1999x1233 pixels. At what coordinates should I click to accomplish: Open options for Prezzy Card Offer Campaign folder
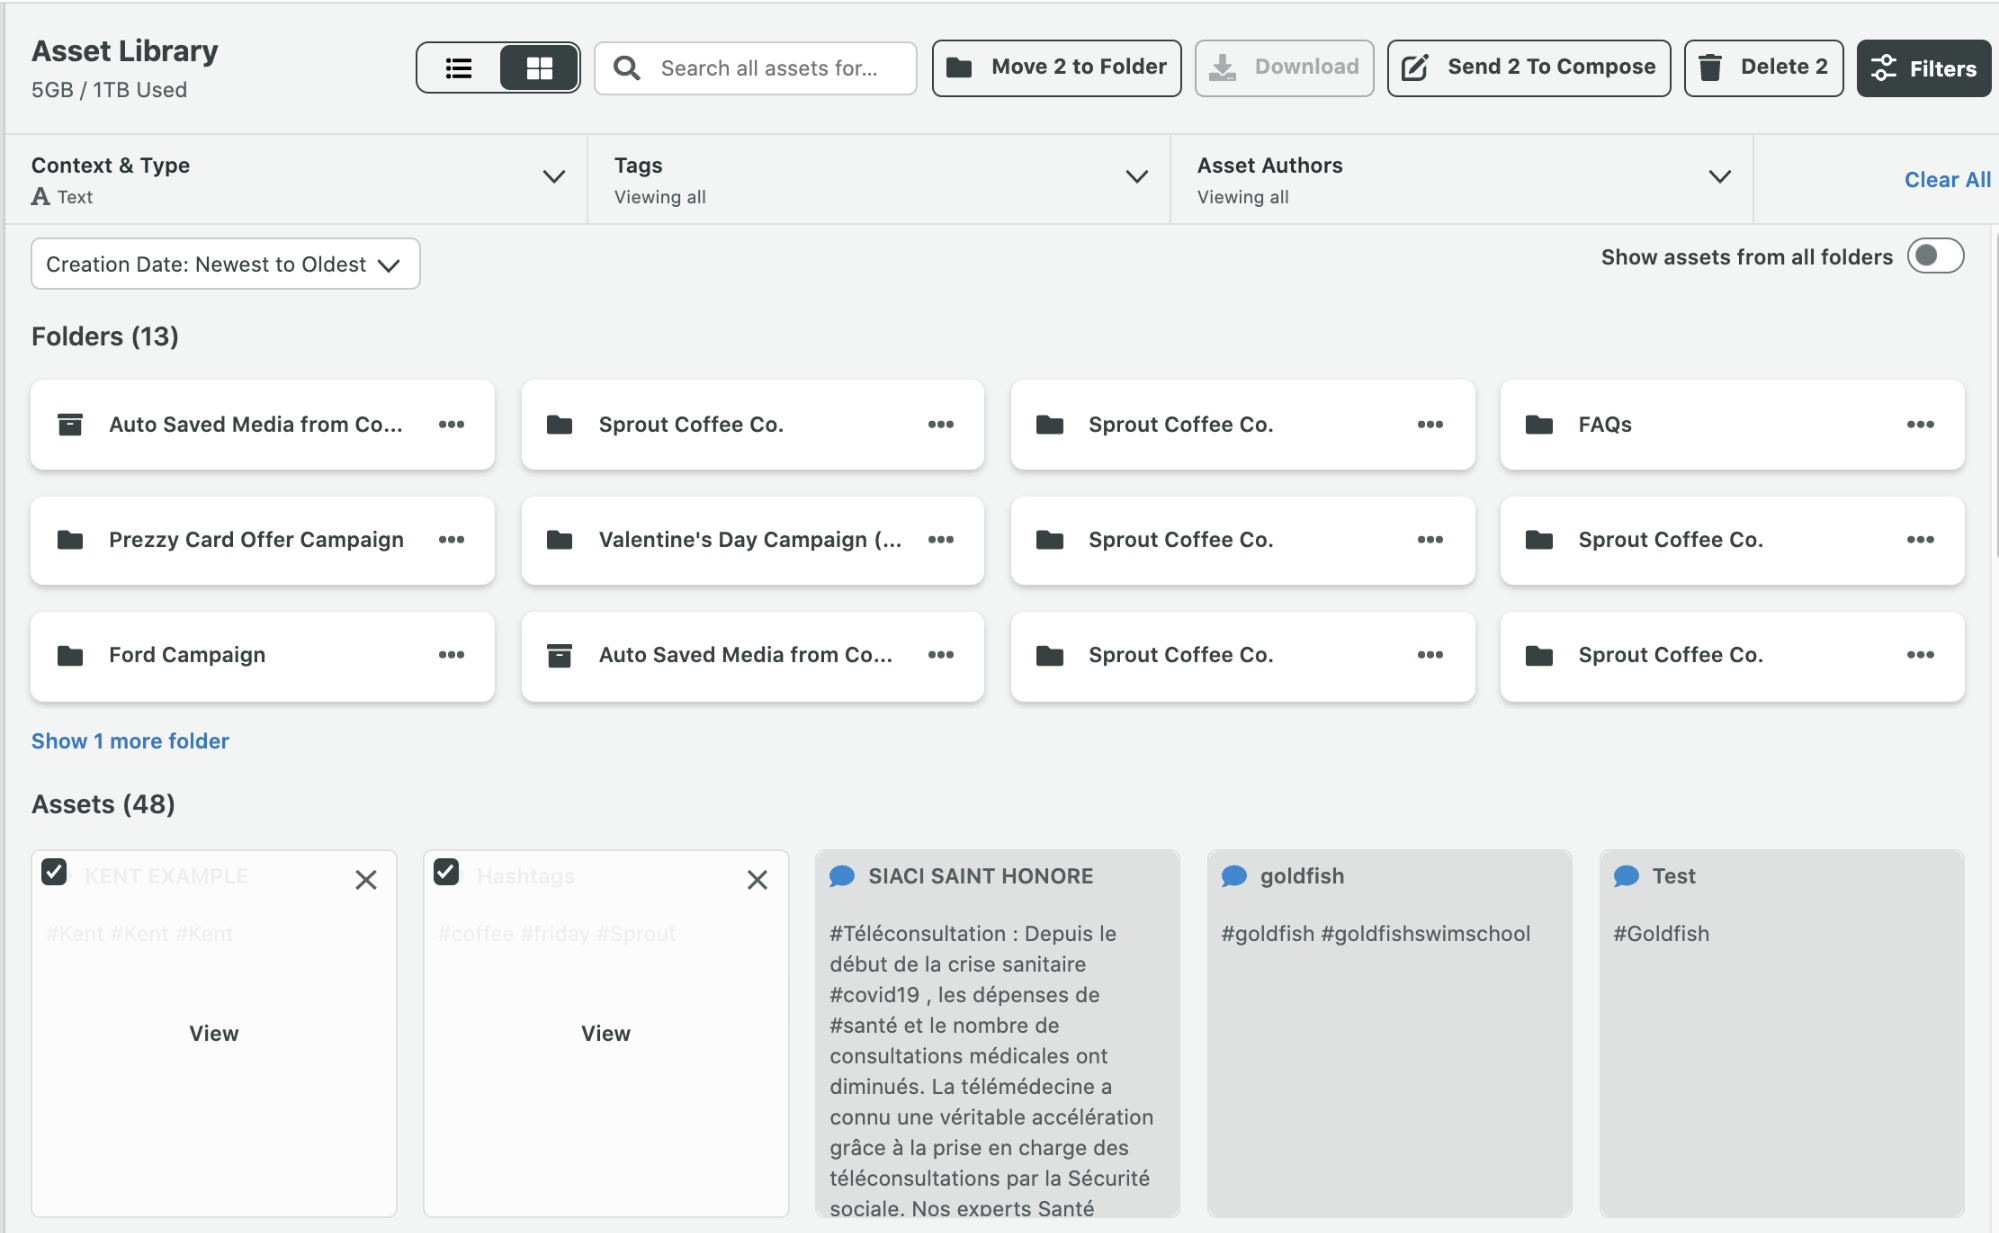[451, 539]
